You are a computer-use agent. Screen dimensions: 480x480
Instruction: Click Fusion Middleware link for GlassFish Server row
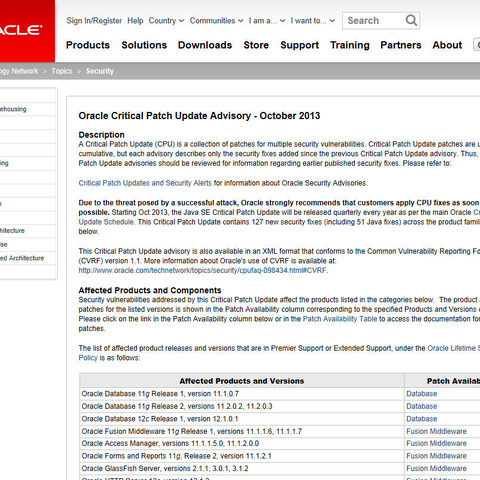click(x=436, y=468)
